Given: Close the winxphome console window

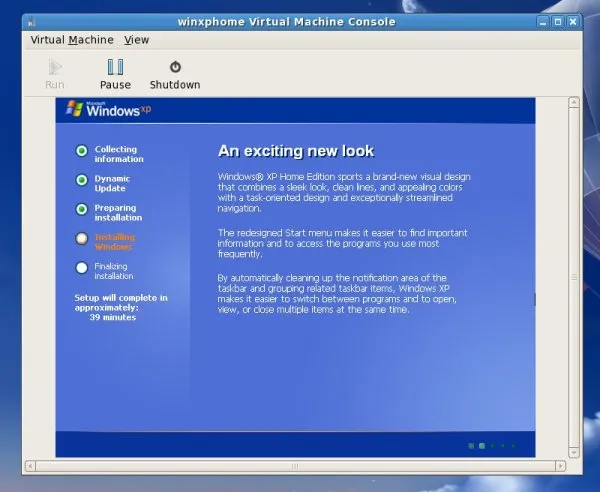Looking at the screenshot, I should tap(573, 22).
